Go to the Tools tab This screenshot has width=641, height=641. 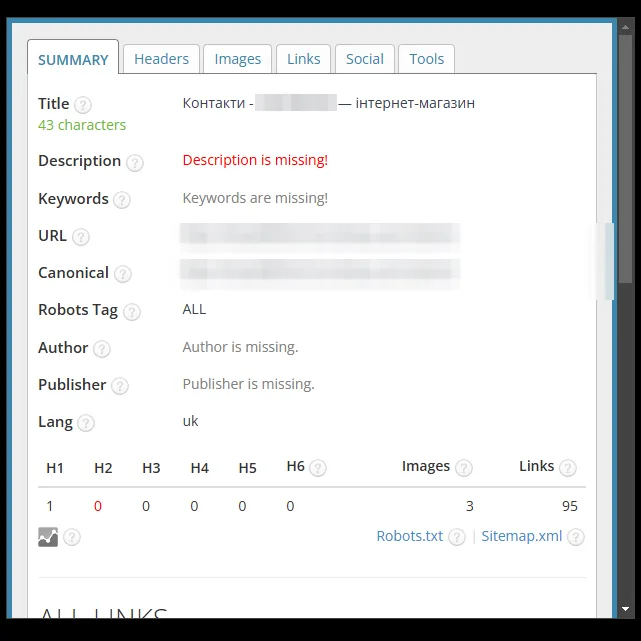[426, 59]
